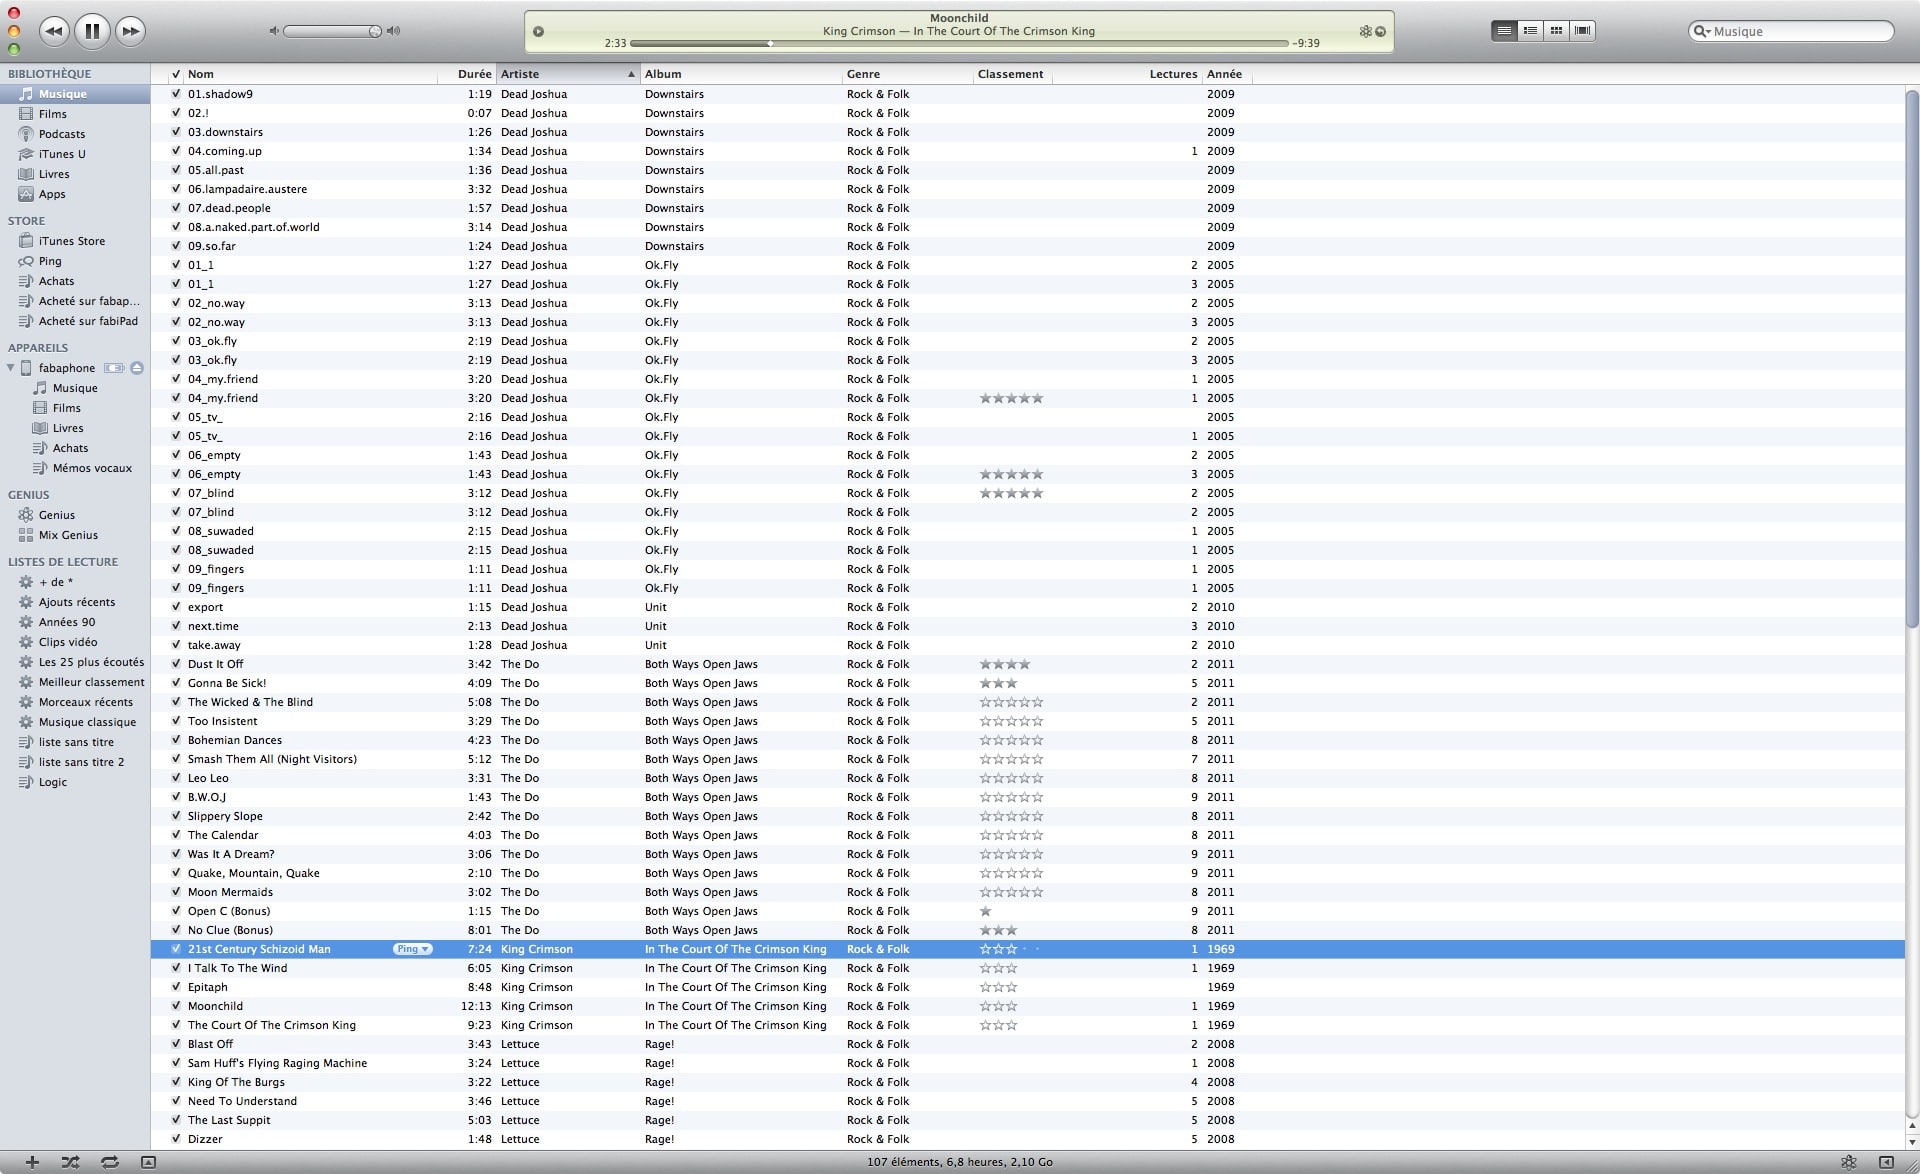Image resolution: width=1920 pixels, height=1174 pixels.
Task: Click the arrow icon next to Genius in display
Action: coord(1381,32)
